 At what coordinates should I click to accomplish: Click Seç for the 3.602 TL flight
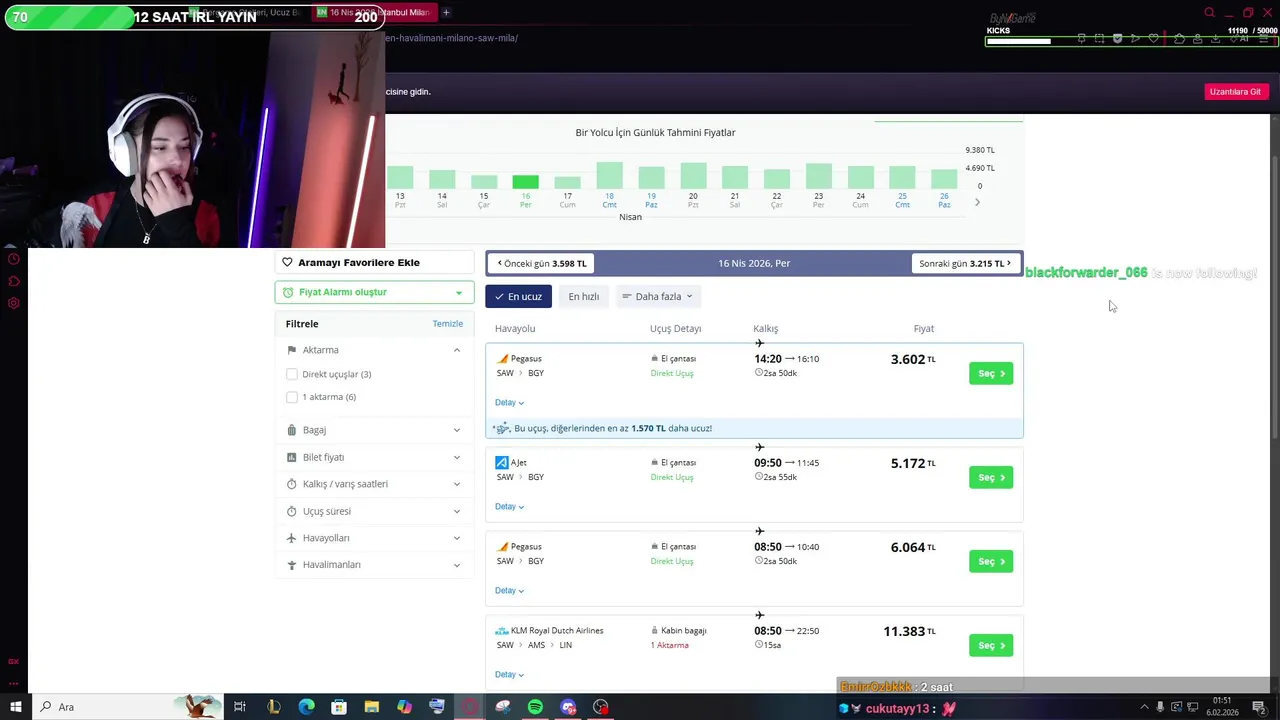coord(991,374)
